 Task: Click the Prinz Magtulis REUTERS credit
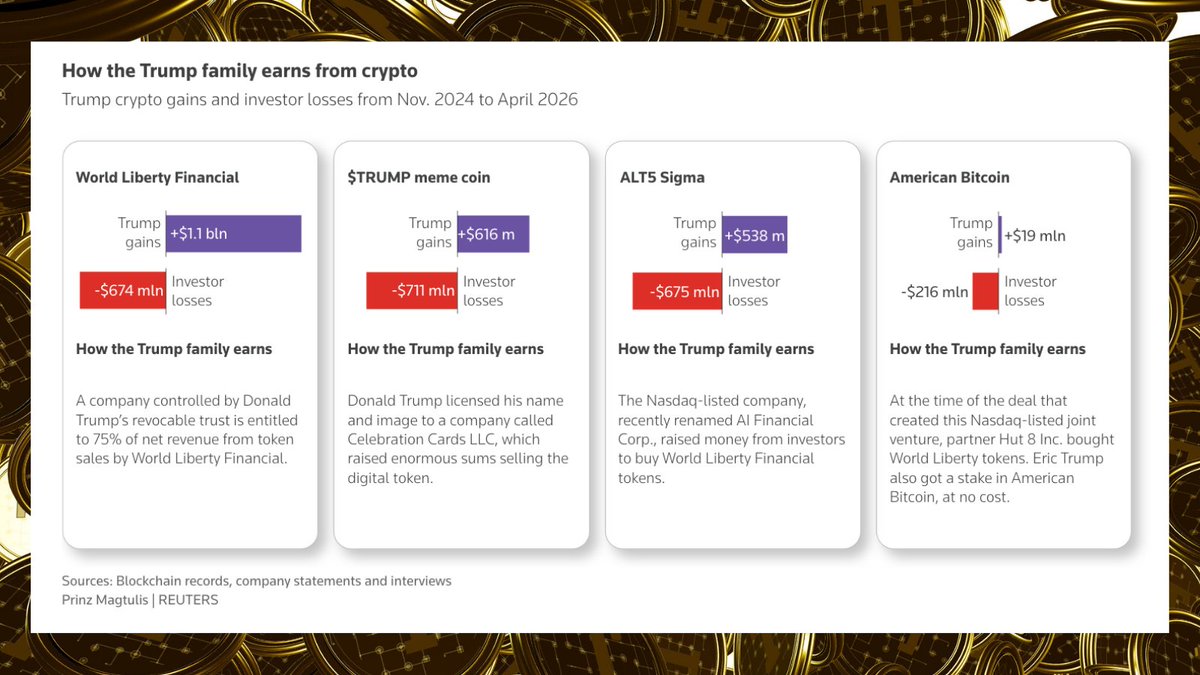(x=140, y=600)
